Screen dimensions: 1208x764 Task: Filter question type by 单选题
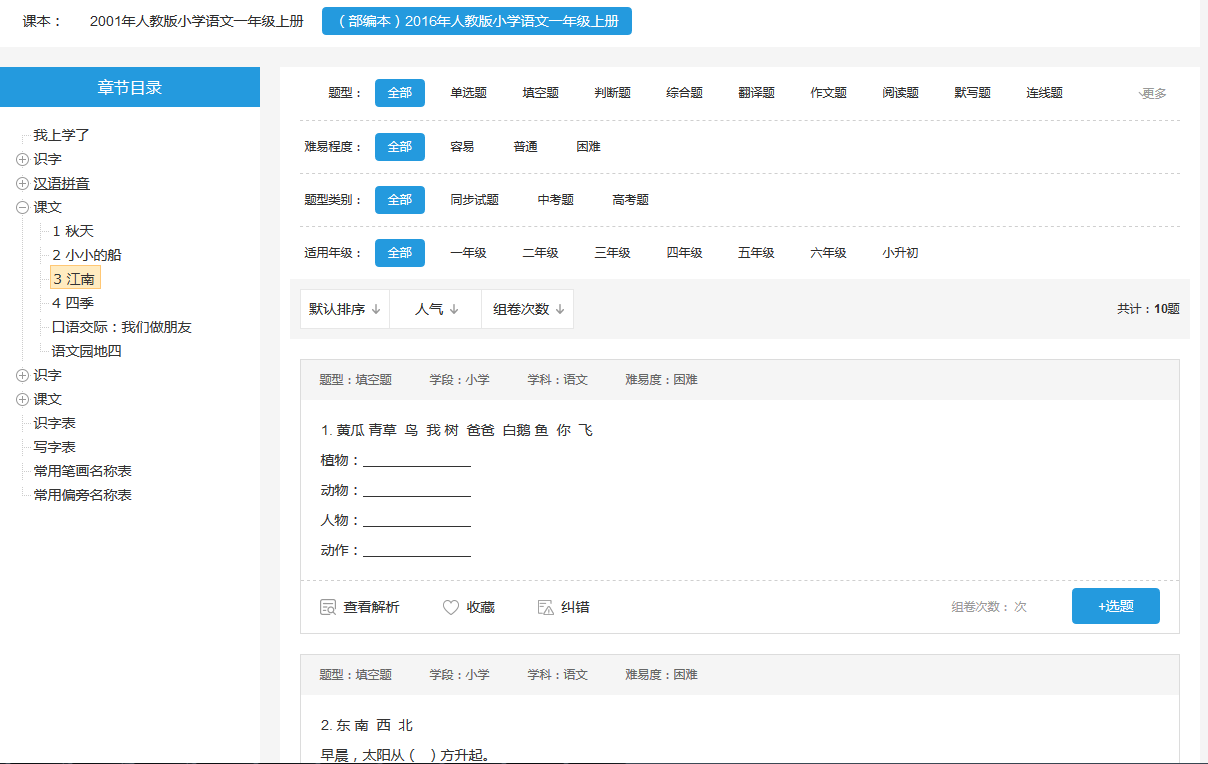[468, 93]
